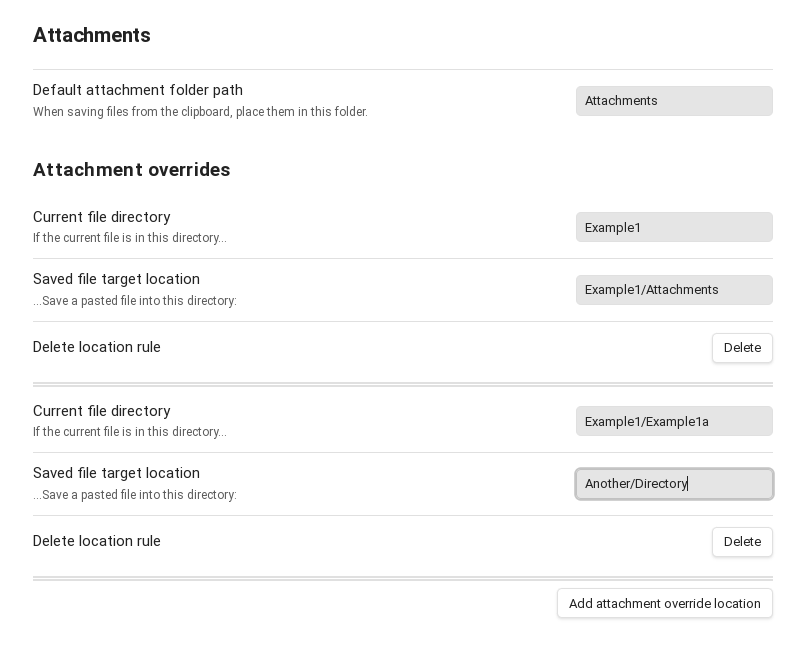The image size is (803, 647).
Task: Click the default attachment folder path field
Action: click(673, 101)
